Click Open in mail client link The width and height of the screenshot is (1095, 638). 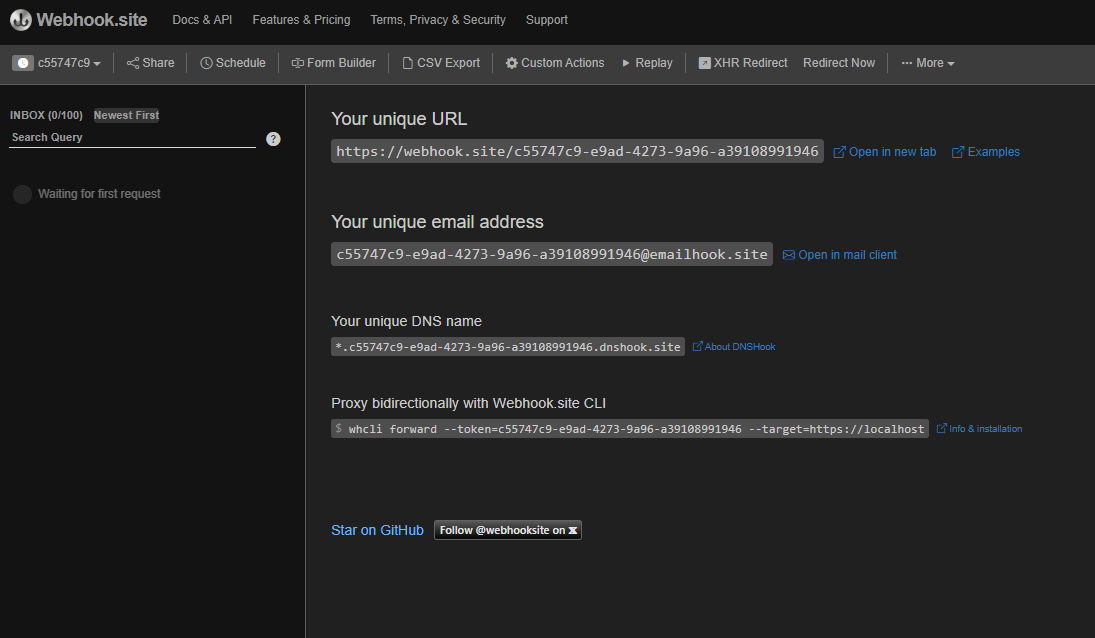[839, 255]
